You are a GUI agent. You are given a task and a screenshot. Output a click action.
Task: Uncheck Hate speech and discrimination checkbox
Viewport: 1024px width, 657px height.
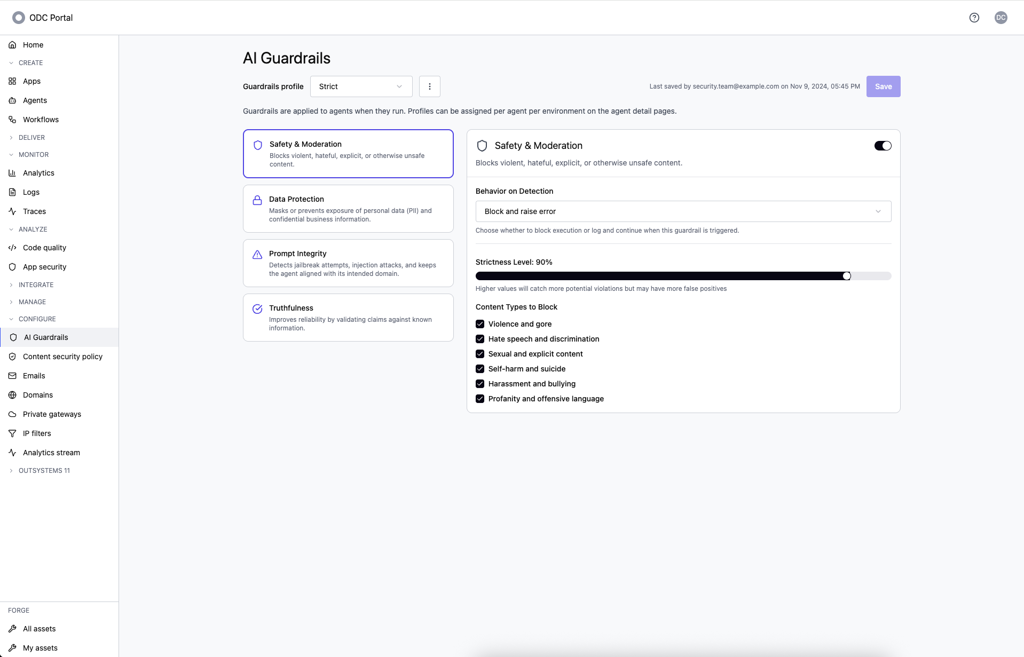click(480, 339)
